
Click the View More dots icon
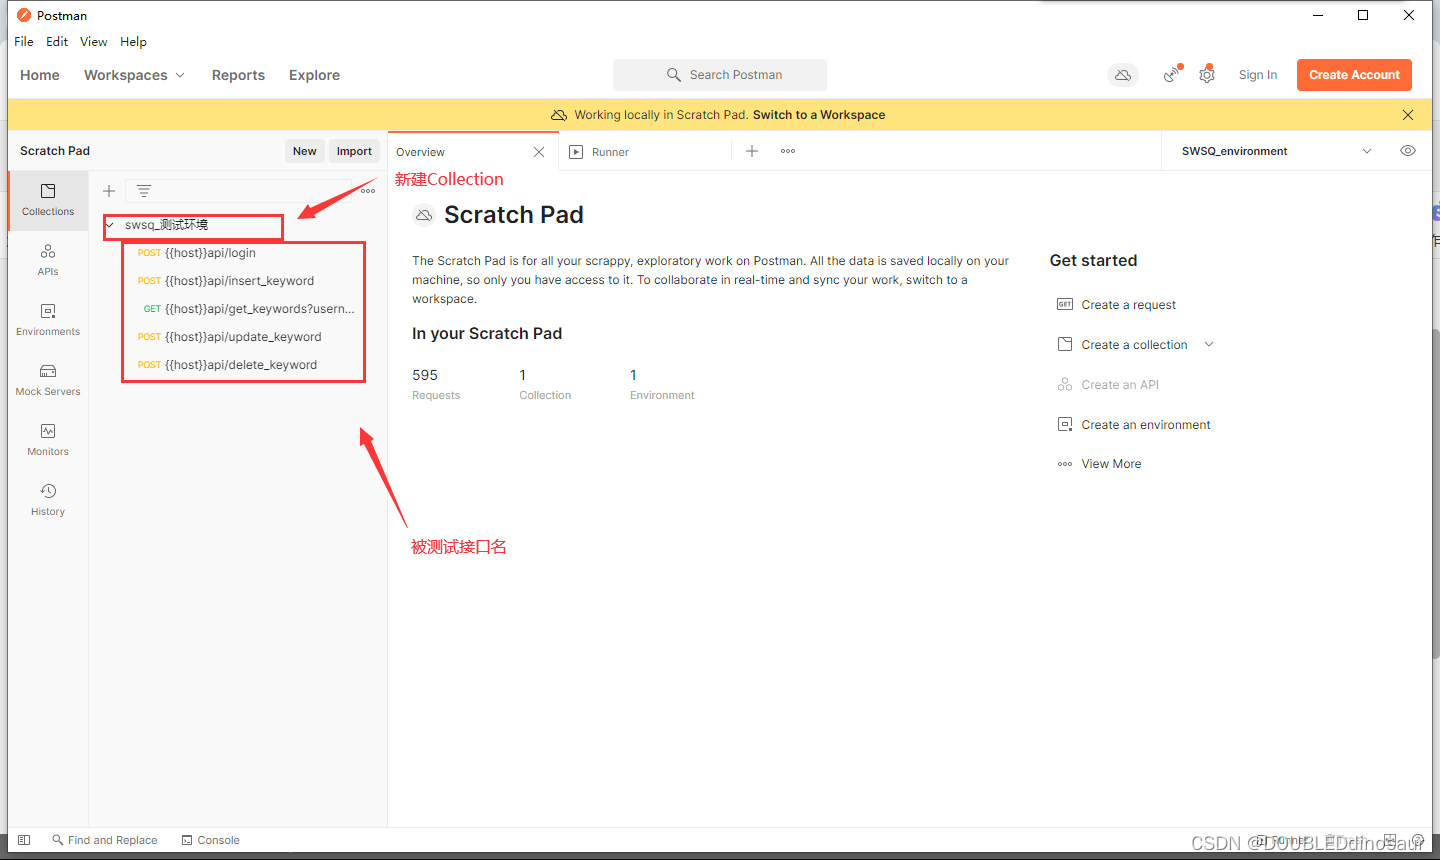click(x=1065, y=464)
